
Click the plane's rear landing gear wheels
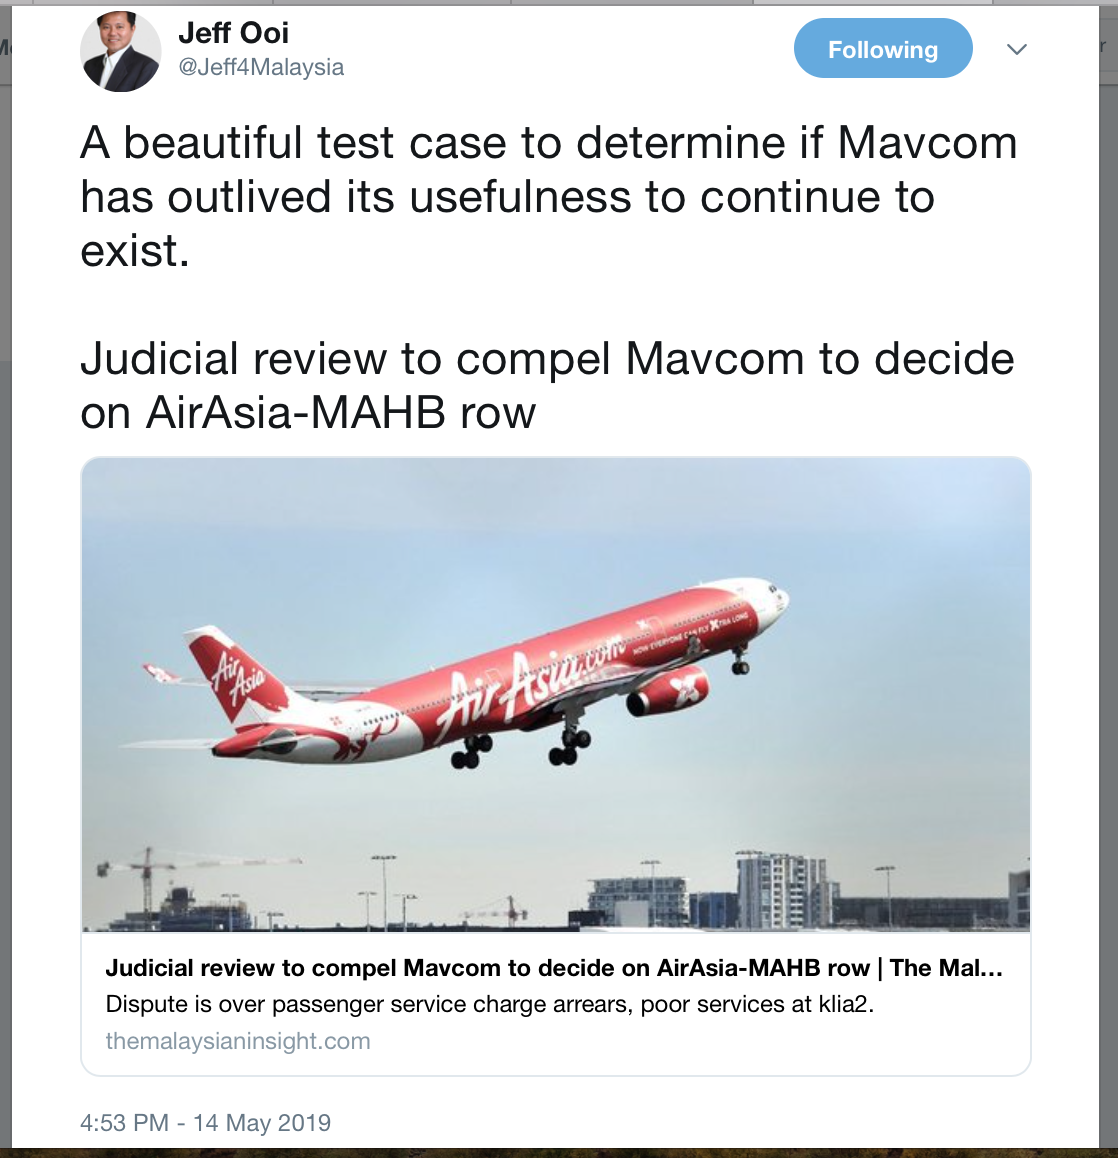coord(470,752)
